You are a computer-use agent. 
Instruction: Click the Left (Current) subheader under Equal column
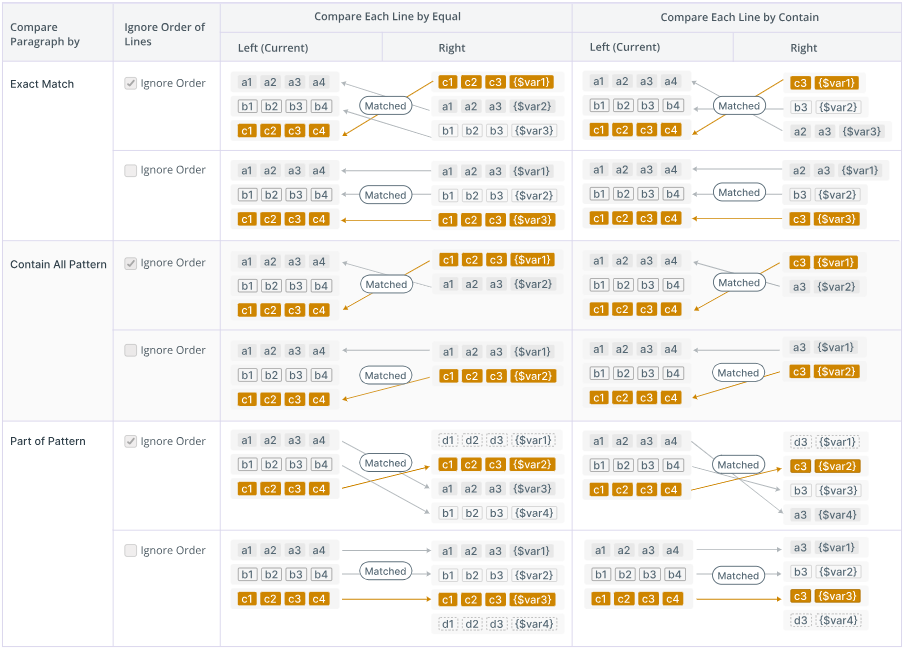tap(273, 48)
